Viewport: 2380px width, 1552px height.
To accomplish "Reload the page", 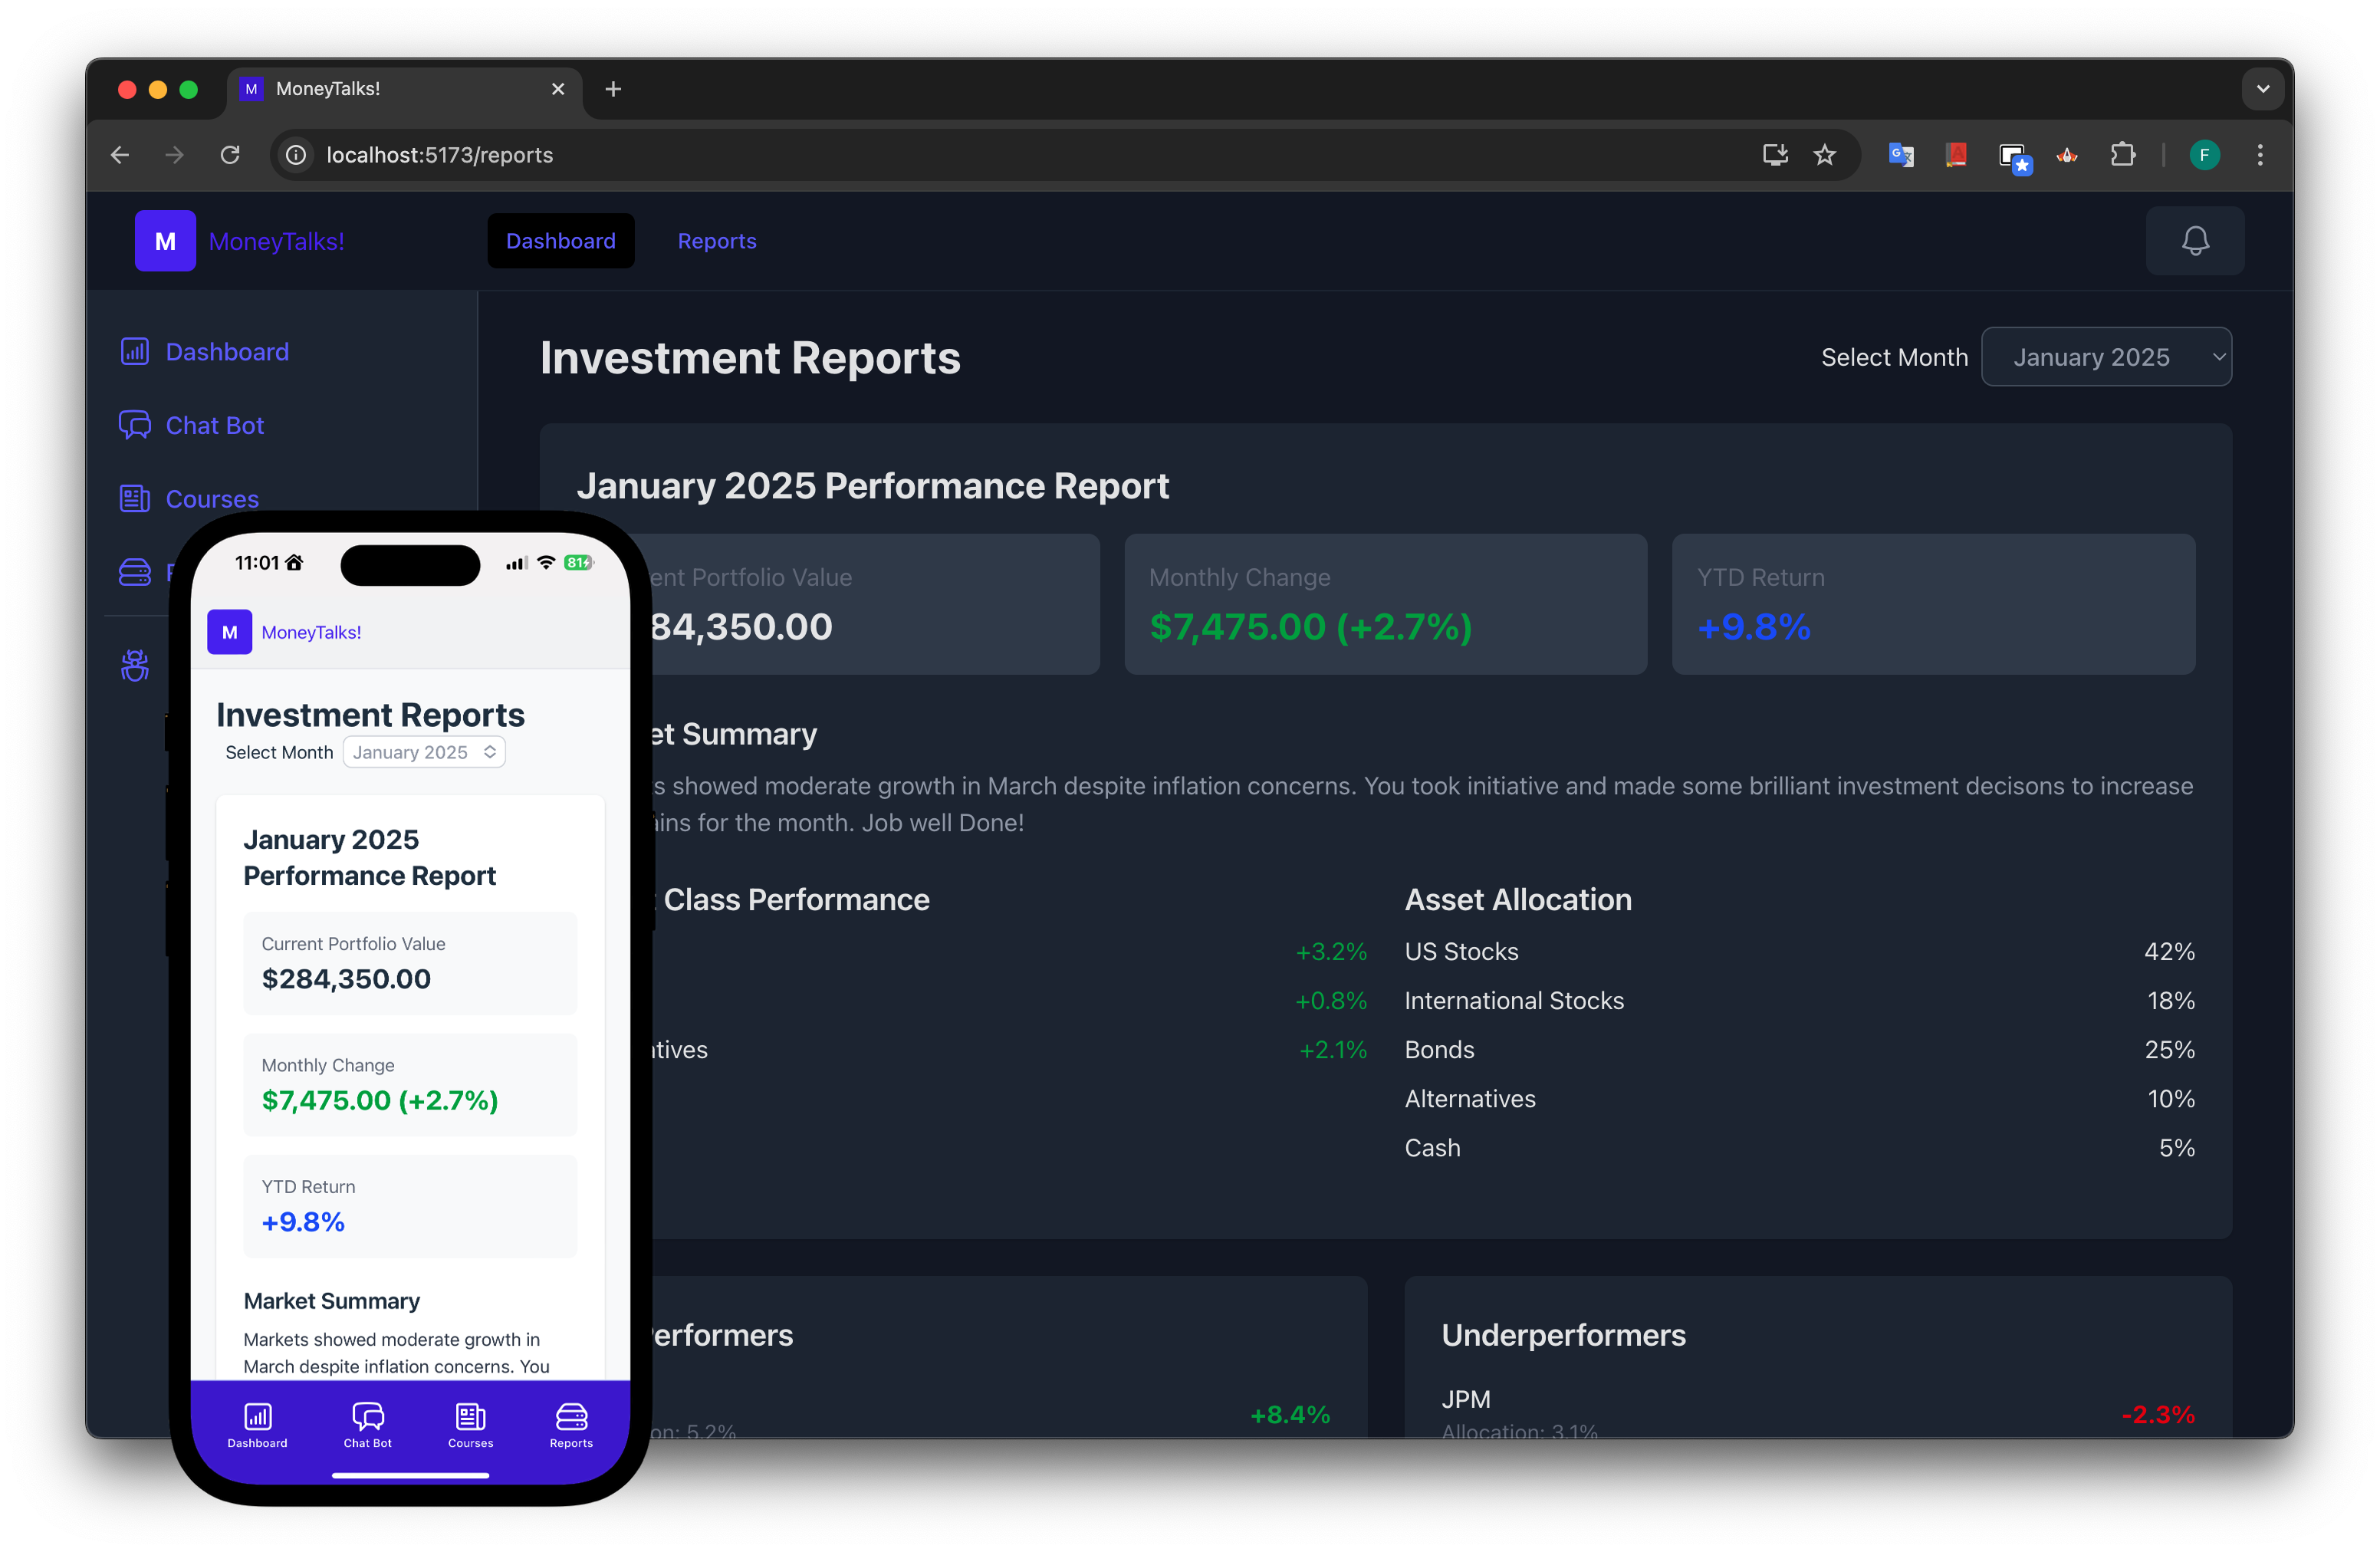I will pos(230,155).
